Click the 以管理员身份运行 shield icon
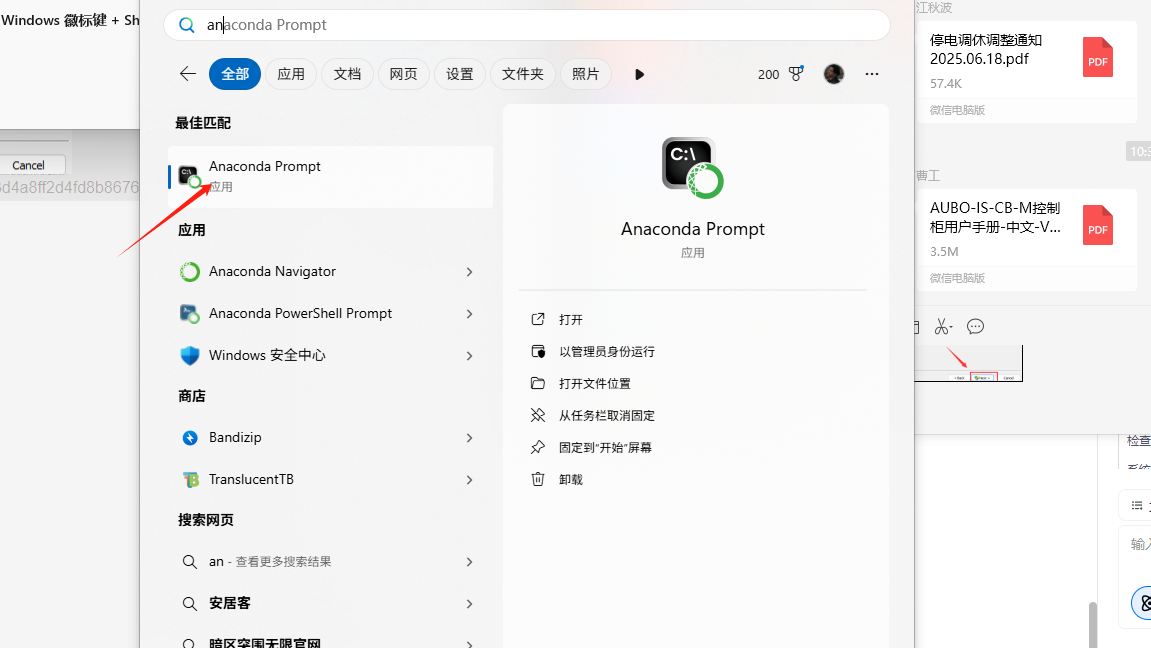This screenshot has width=1151, height=648. [x=538, y=352]
